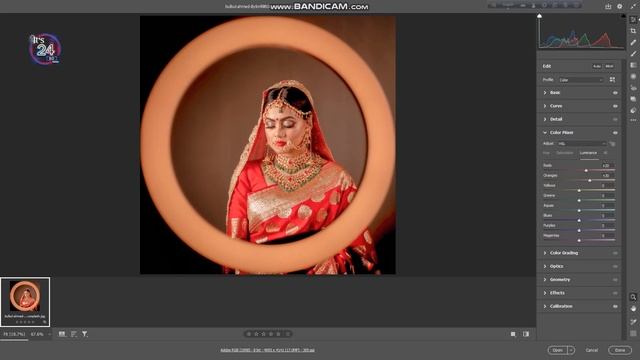Toggle the color sampler eyedropper tool
This screenshot has height=360, width=640.
[x=633, y=322]
